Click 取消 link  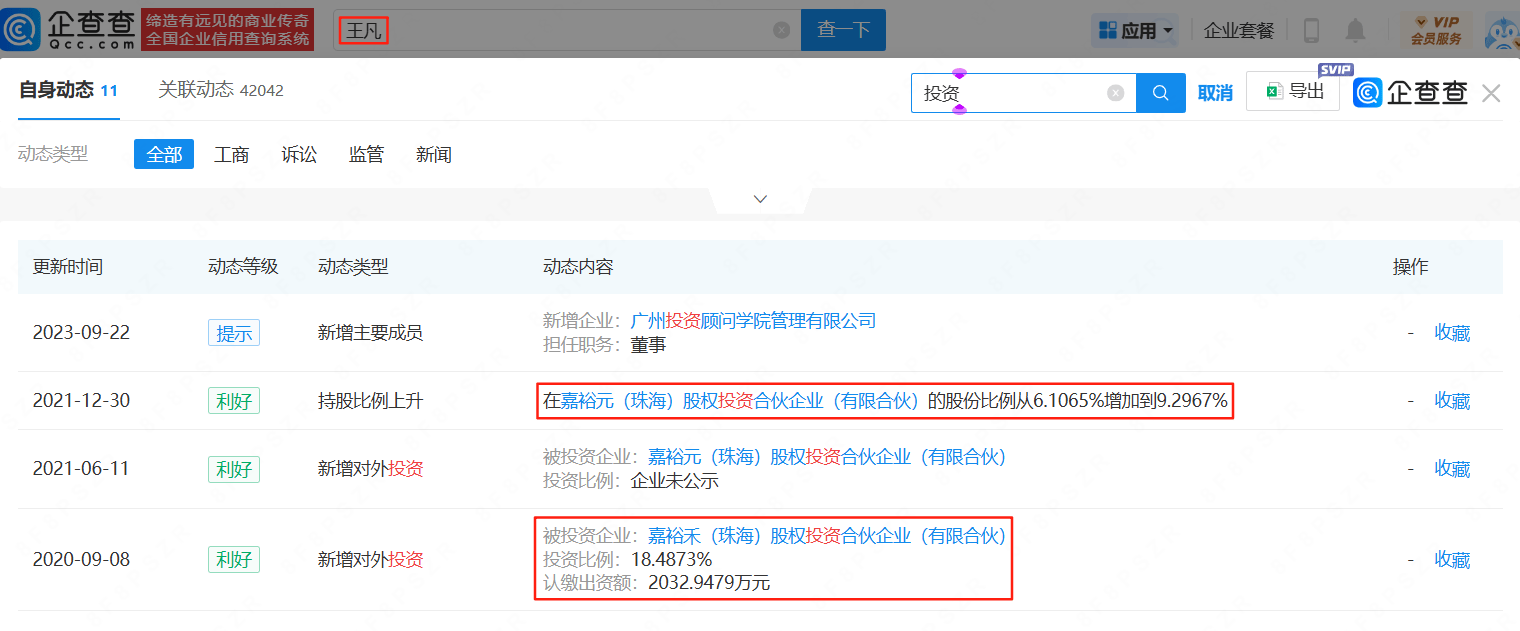(1215, 93)
